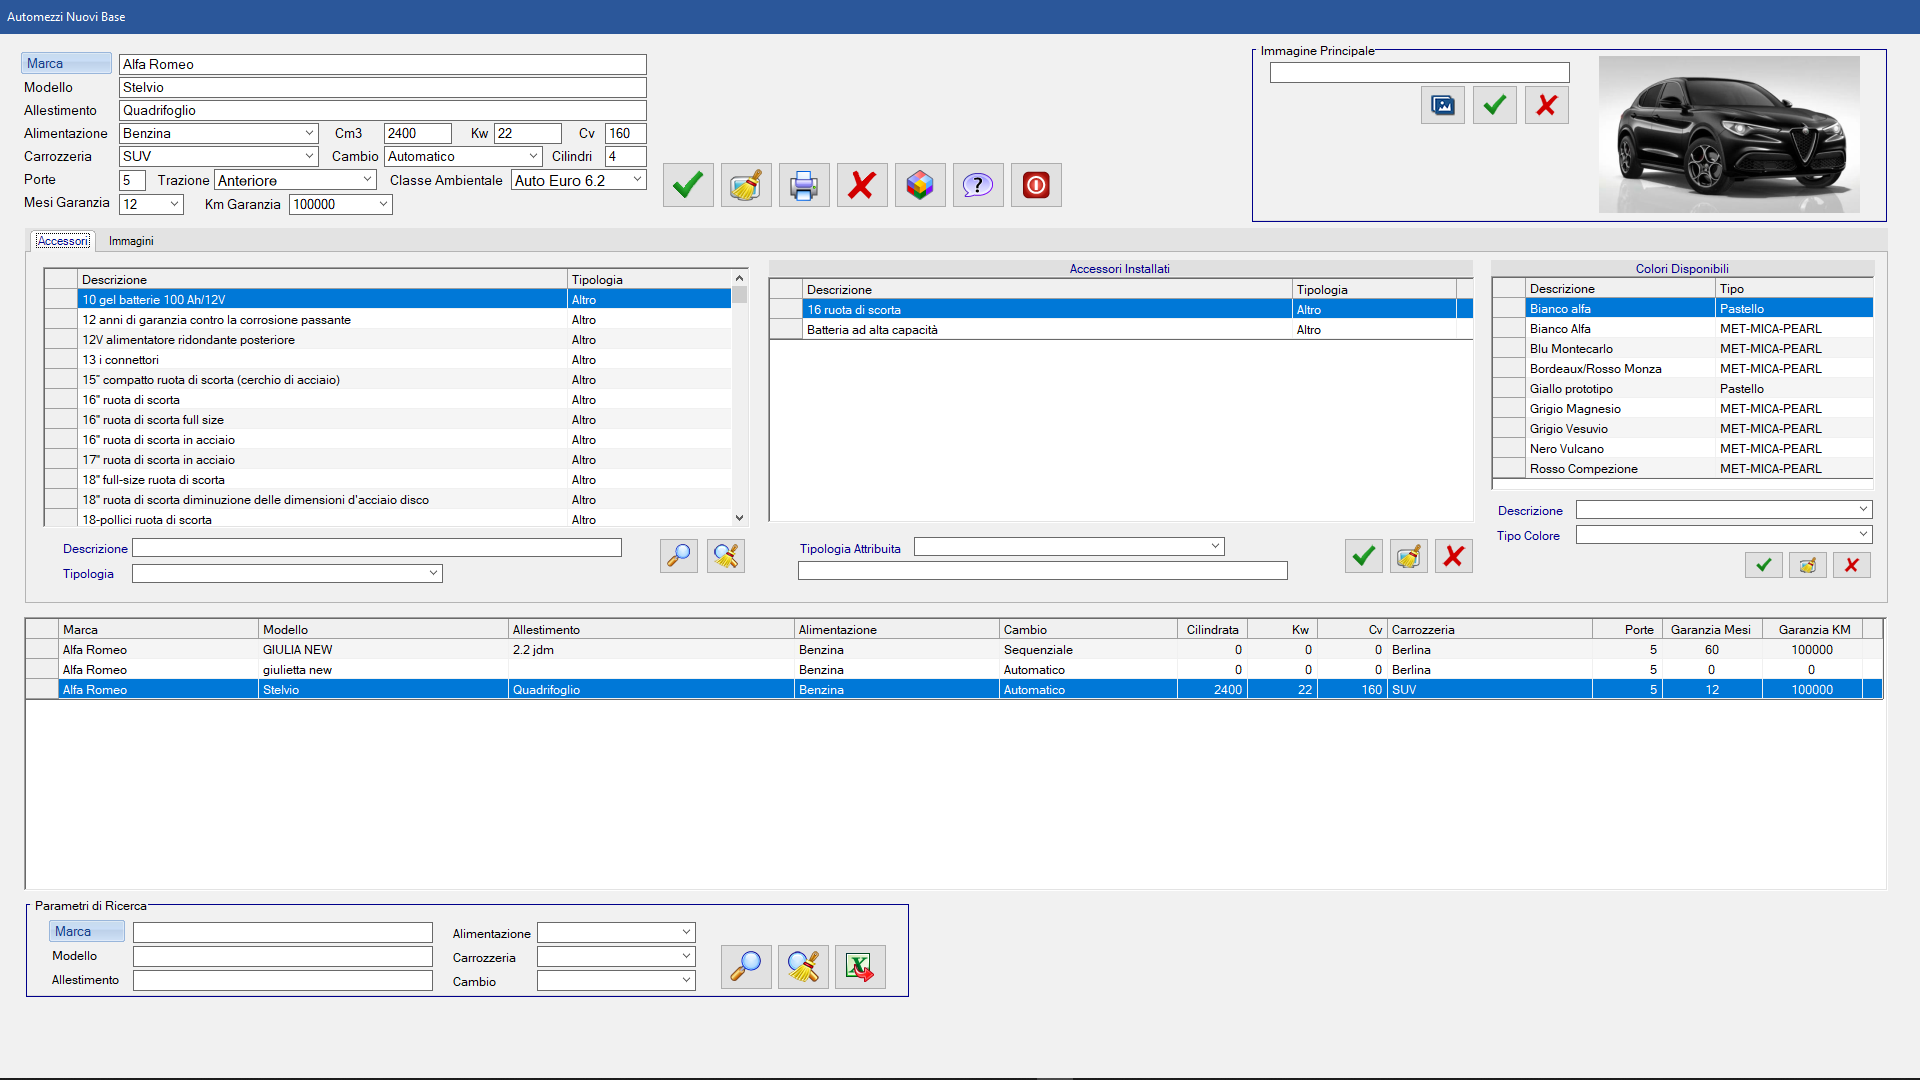Screen dimensions: 1920x1080
Task: Click the green checkmark save button in main toolbar
Action: point(688,185)
